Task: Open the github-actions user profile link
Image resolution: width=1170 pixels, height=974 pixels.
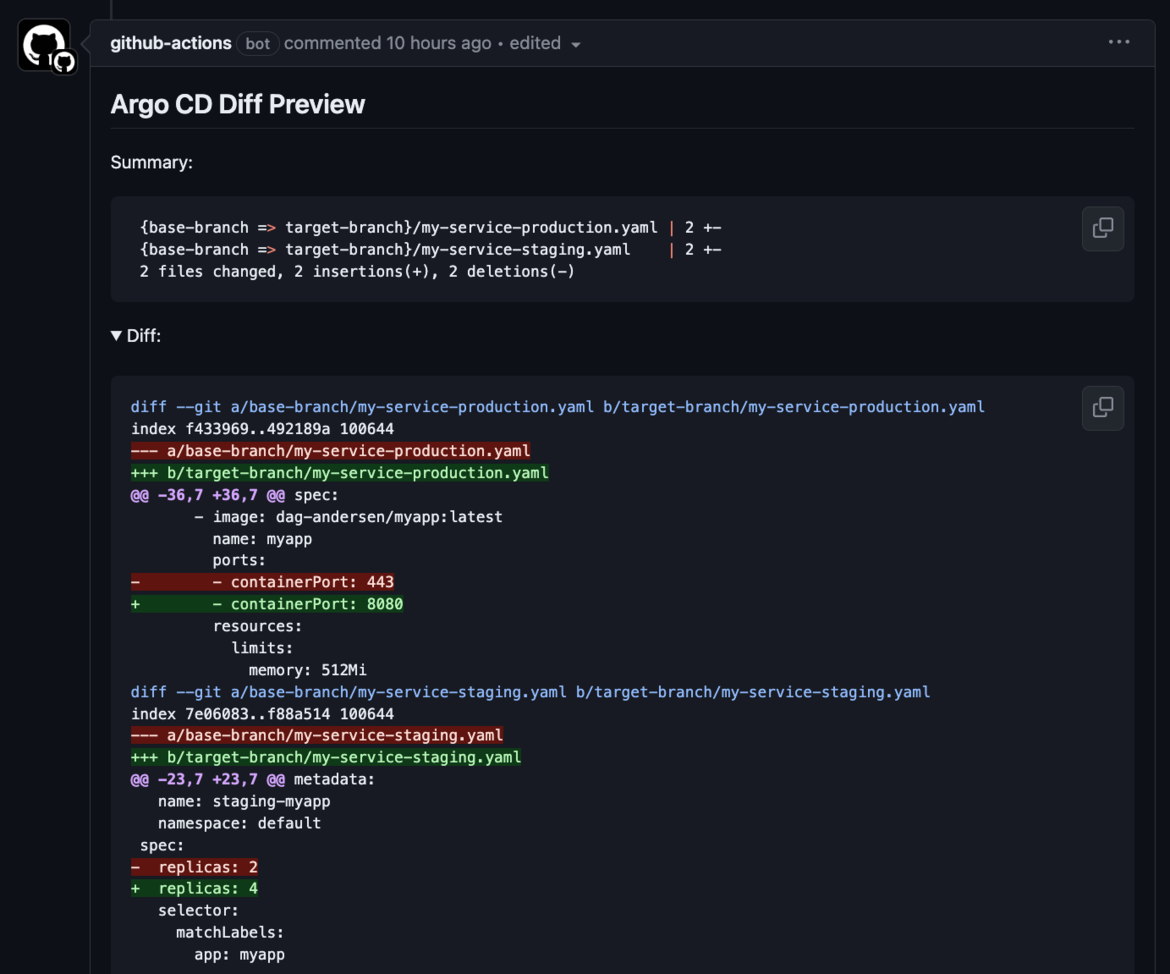Action: 168,43
